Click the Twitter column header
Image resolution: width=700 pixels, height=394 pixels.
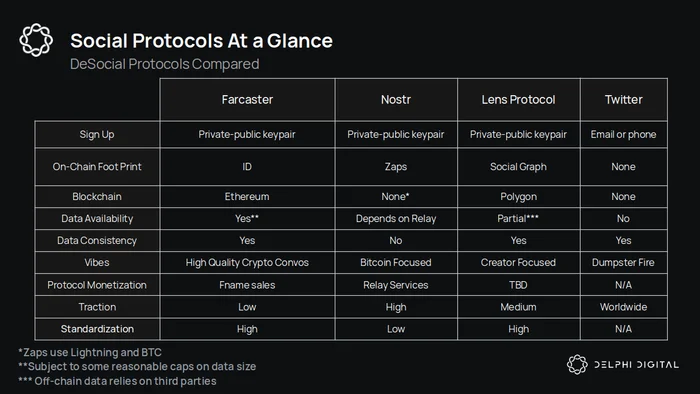pyautogui.click(x=624, y=100)
